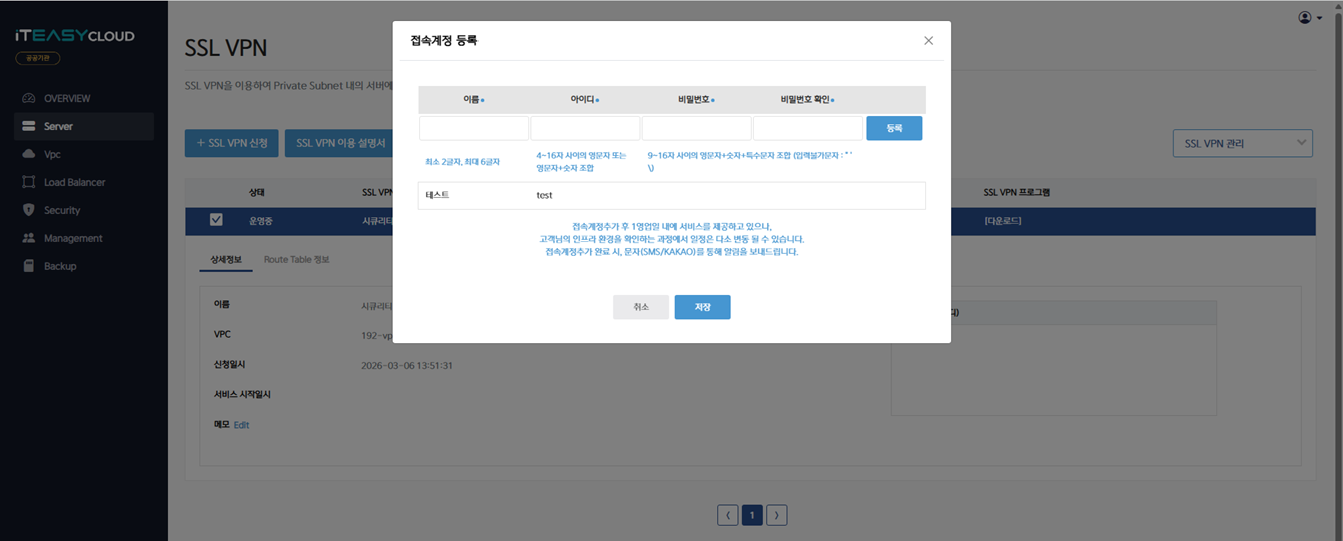Click the Vpc cloud icon
The image size is (1343, 541).
pos(28,155)
